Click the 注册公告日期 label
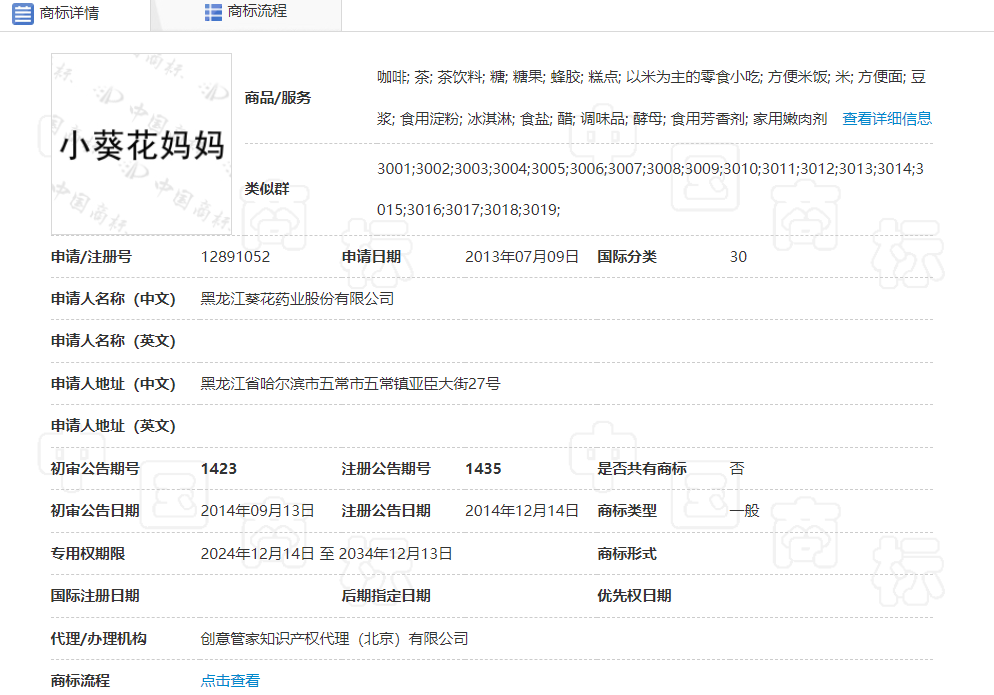Image resolution: width=994 pixels, height=695 pixels. (x=386, y=511)
